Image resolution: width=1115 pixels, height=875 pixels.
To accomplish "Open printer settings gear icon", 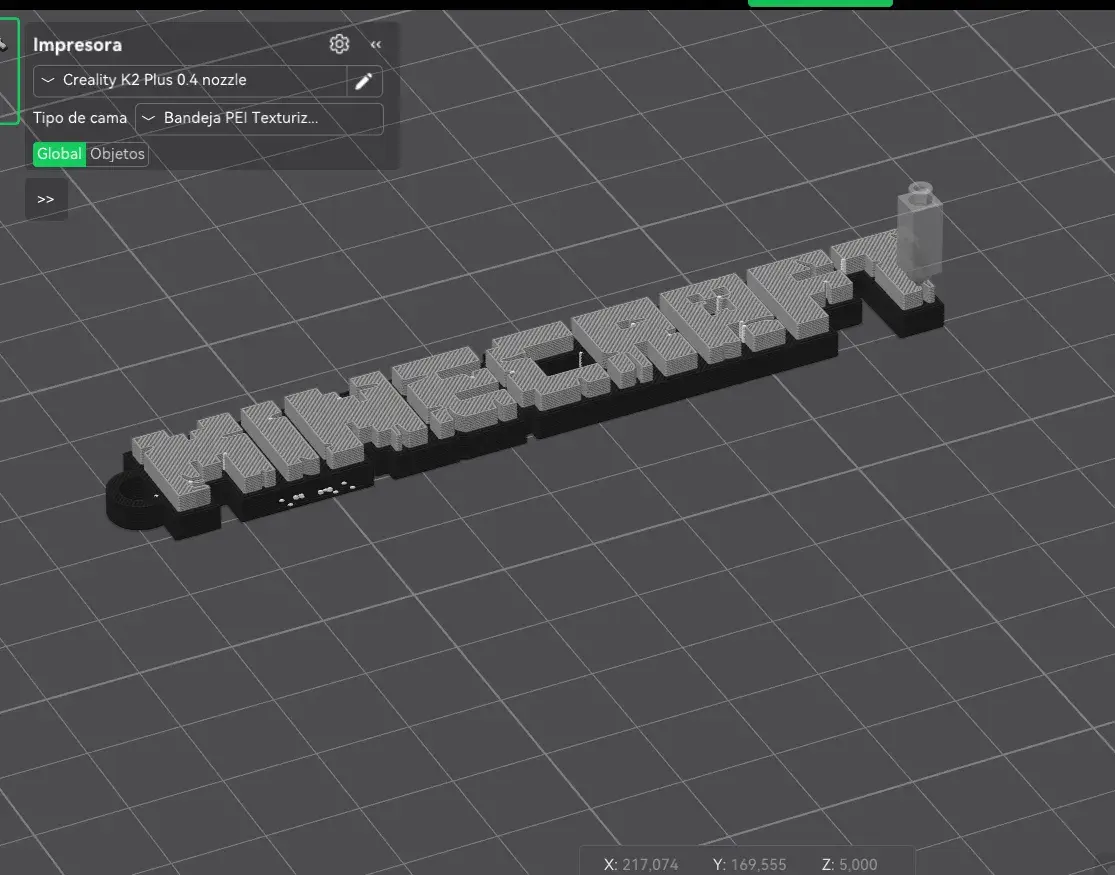I will coord(339,44).
